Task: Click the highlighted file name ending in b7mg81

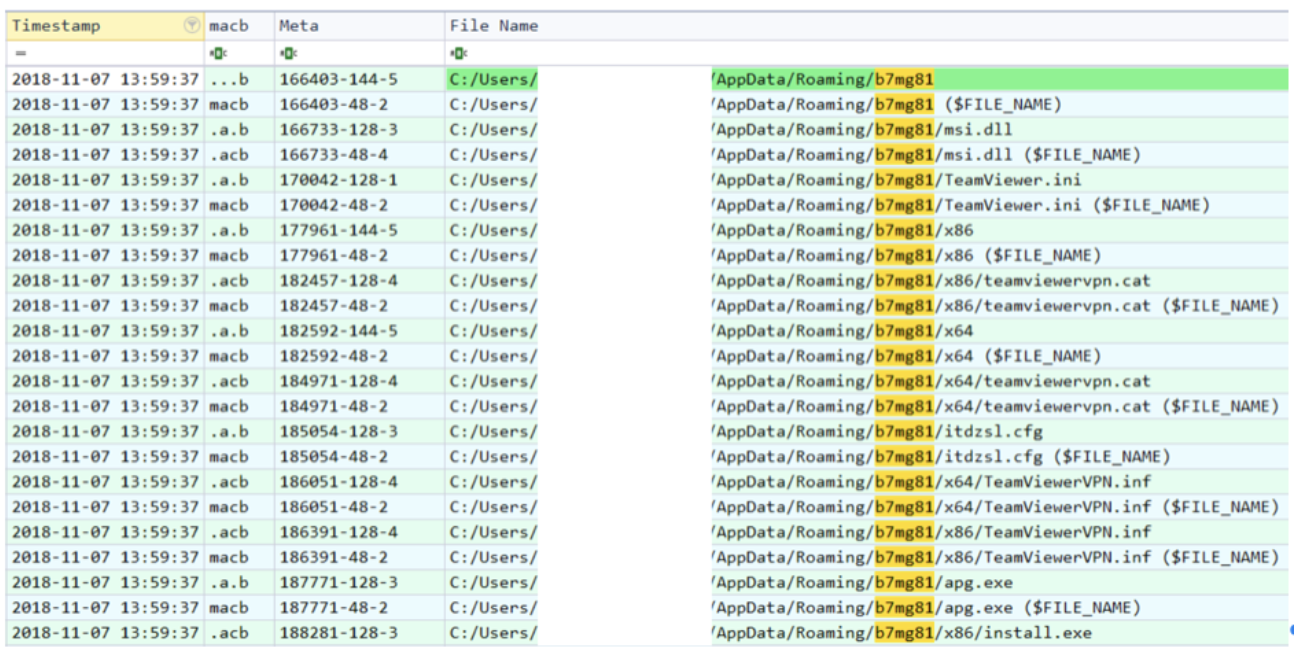Action: point(867,79)
